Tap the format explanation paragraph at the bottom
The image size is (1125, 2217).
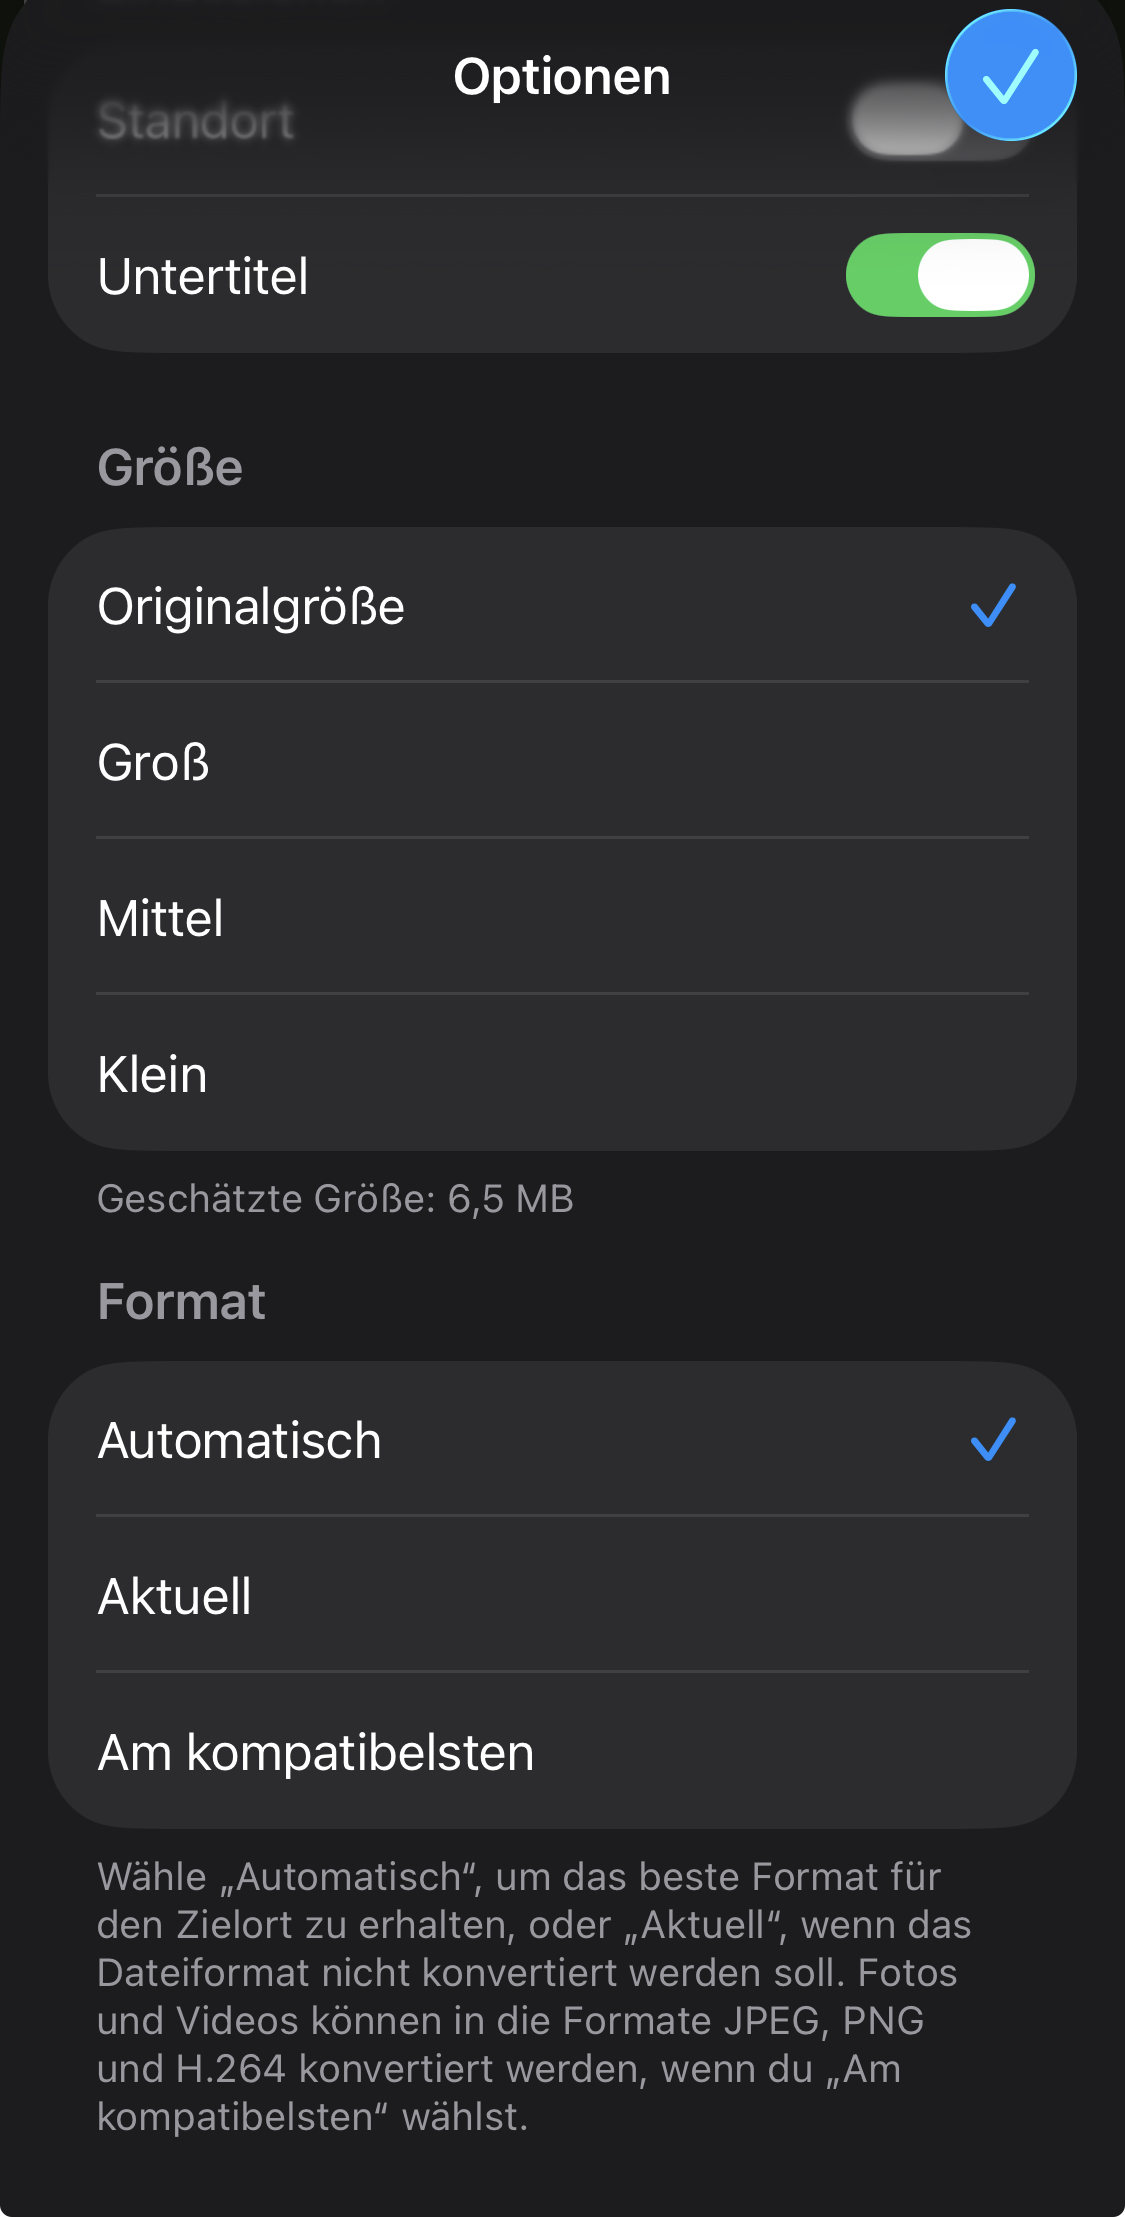(x=520, y=1996)
